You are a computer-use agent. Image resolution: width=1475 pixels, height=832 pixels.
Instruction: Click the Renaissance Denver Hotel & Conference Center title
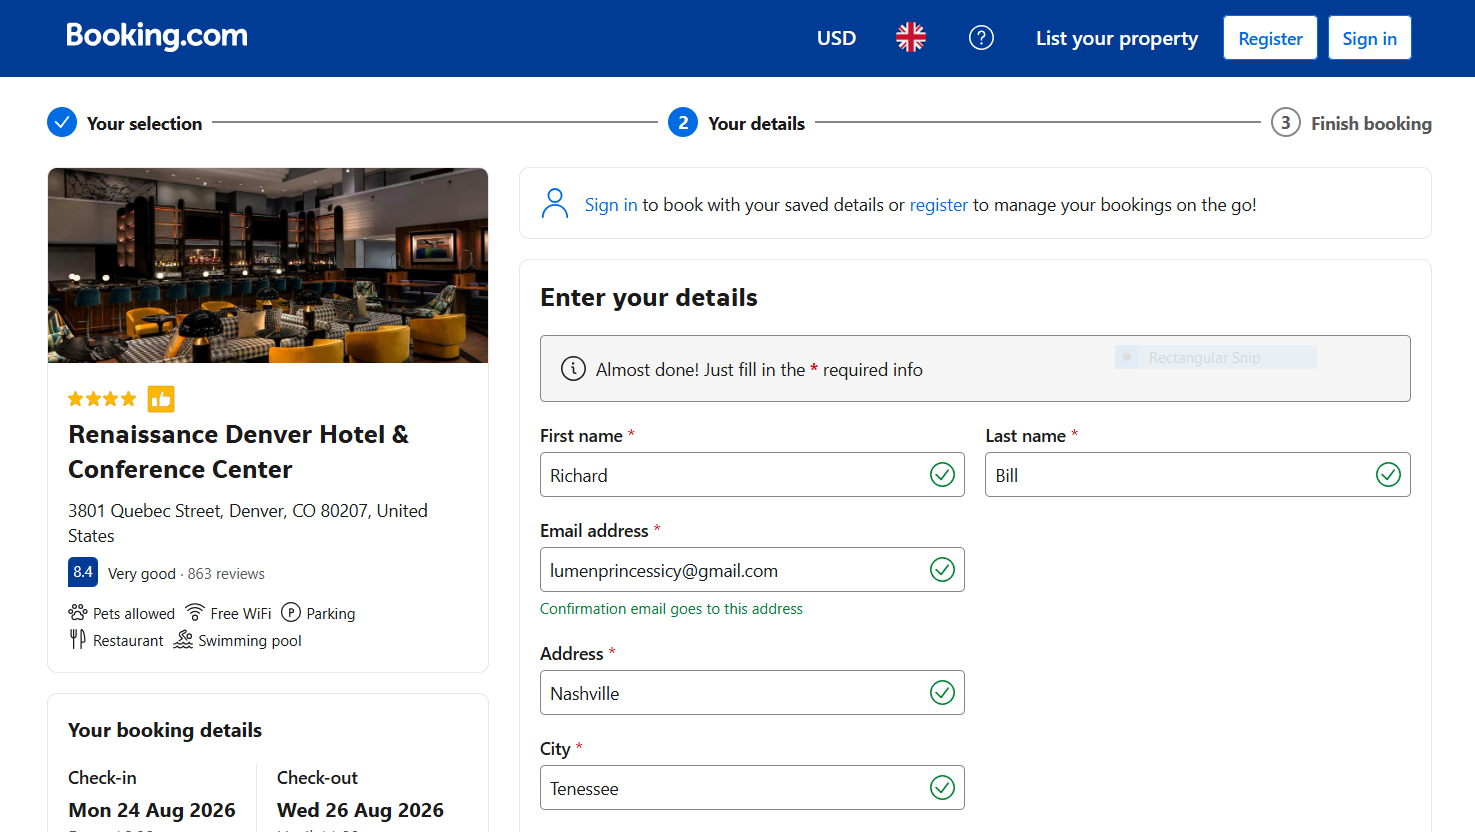click(x=238, y=452)
